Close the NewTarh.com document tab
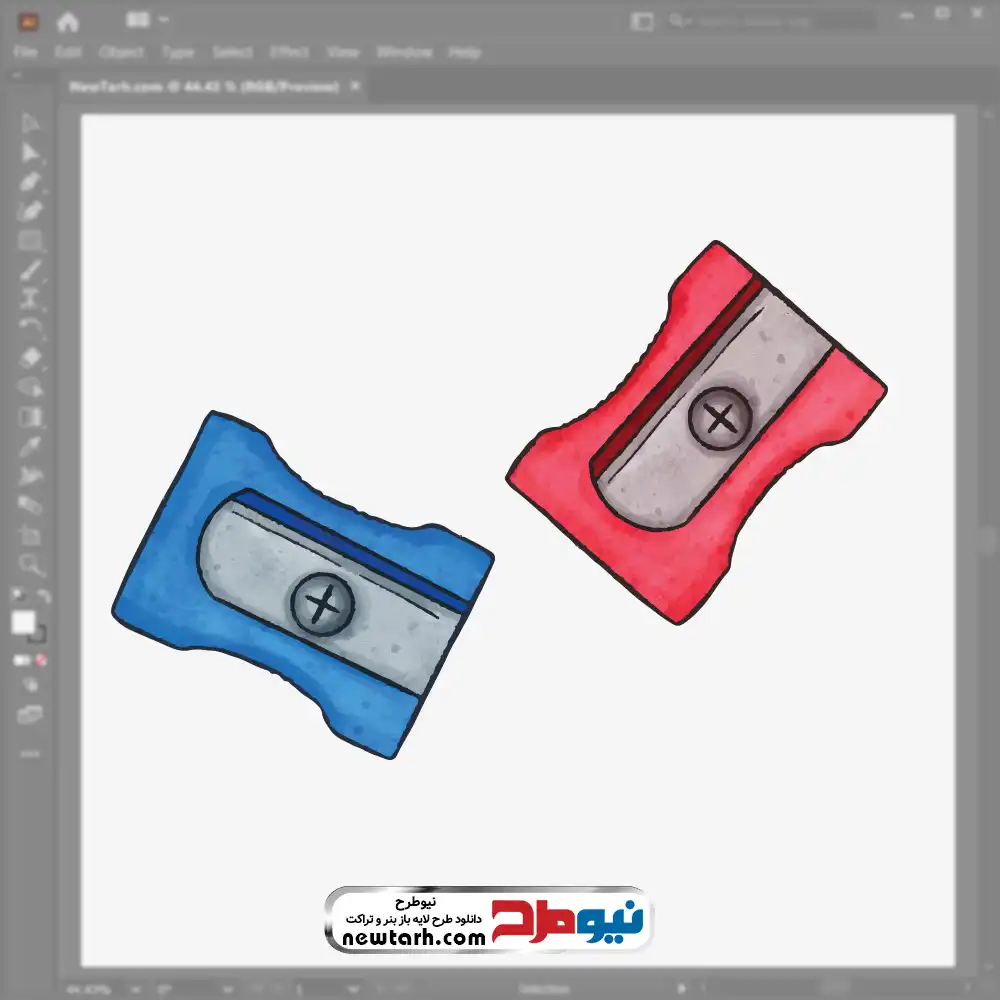This screenshot has width=1000, height=1000. 353,87
